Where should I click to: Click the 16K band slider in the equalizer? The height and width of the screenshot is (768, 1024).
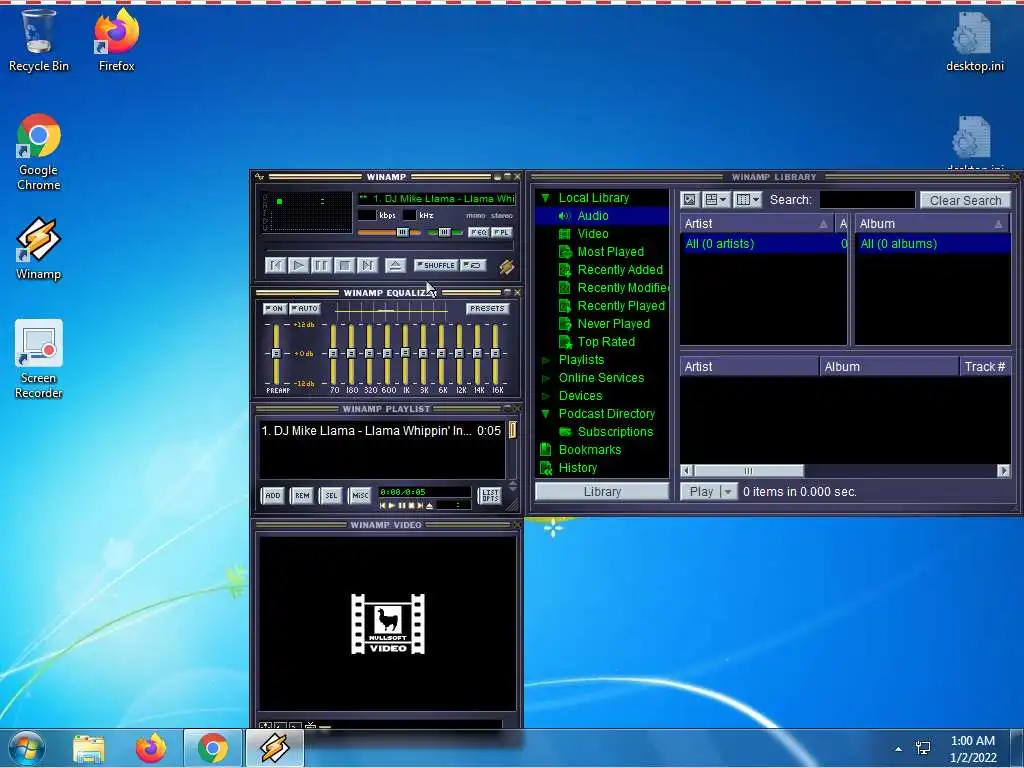coord(496,353)
